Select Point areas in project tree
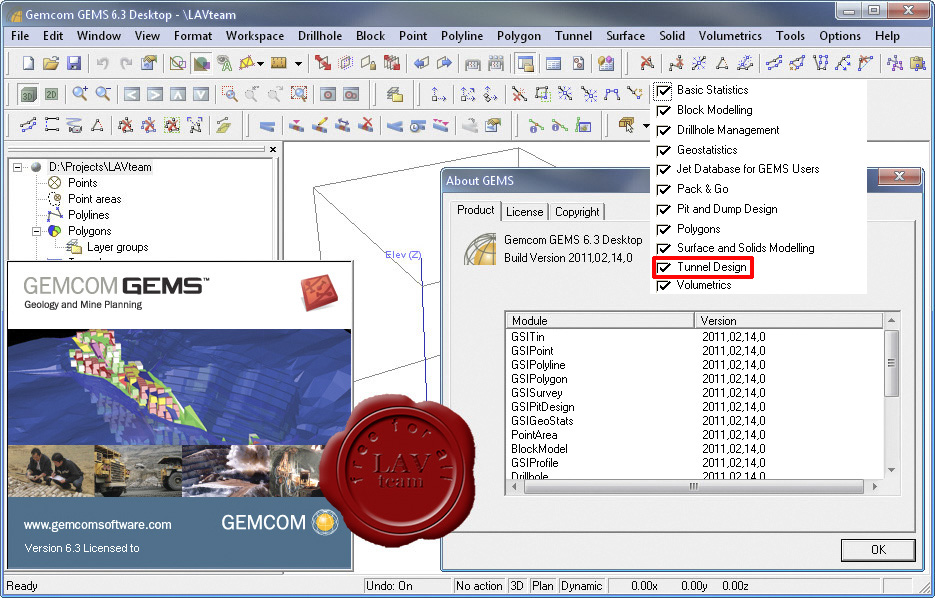The height and width of the screenshot is (598, 935). [x=94, y=199]
